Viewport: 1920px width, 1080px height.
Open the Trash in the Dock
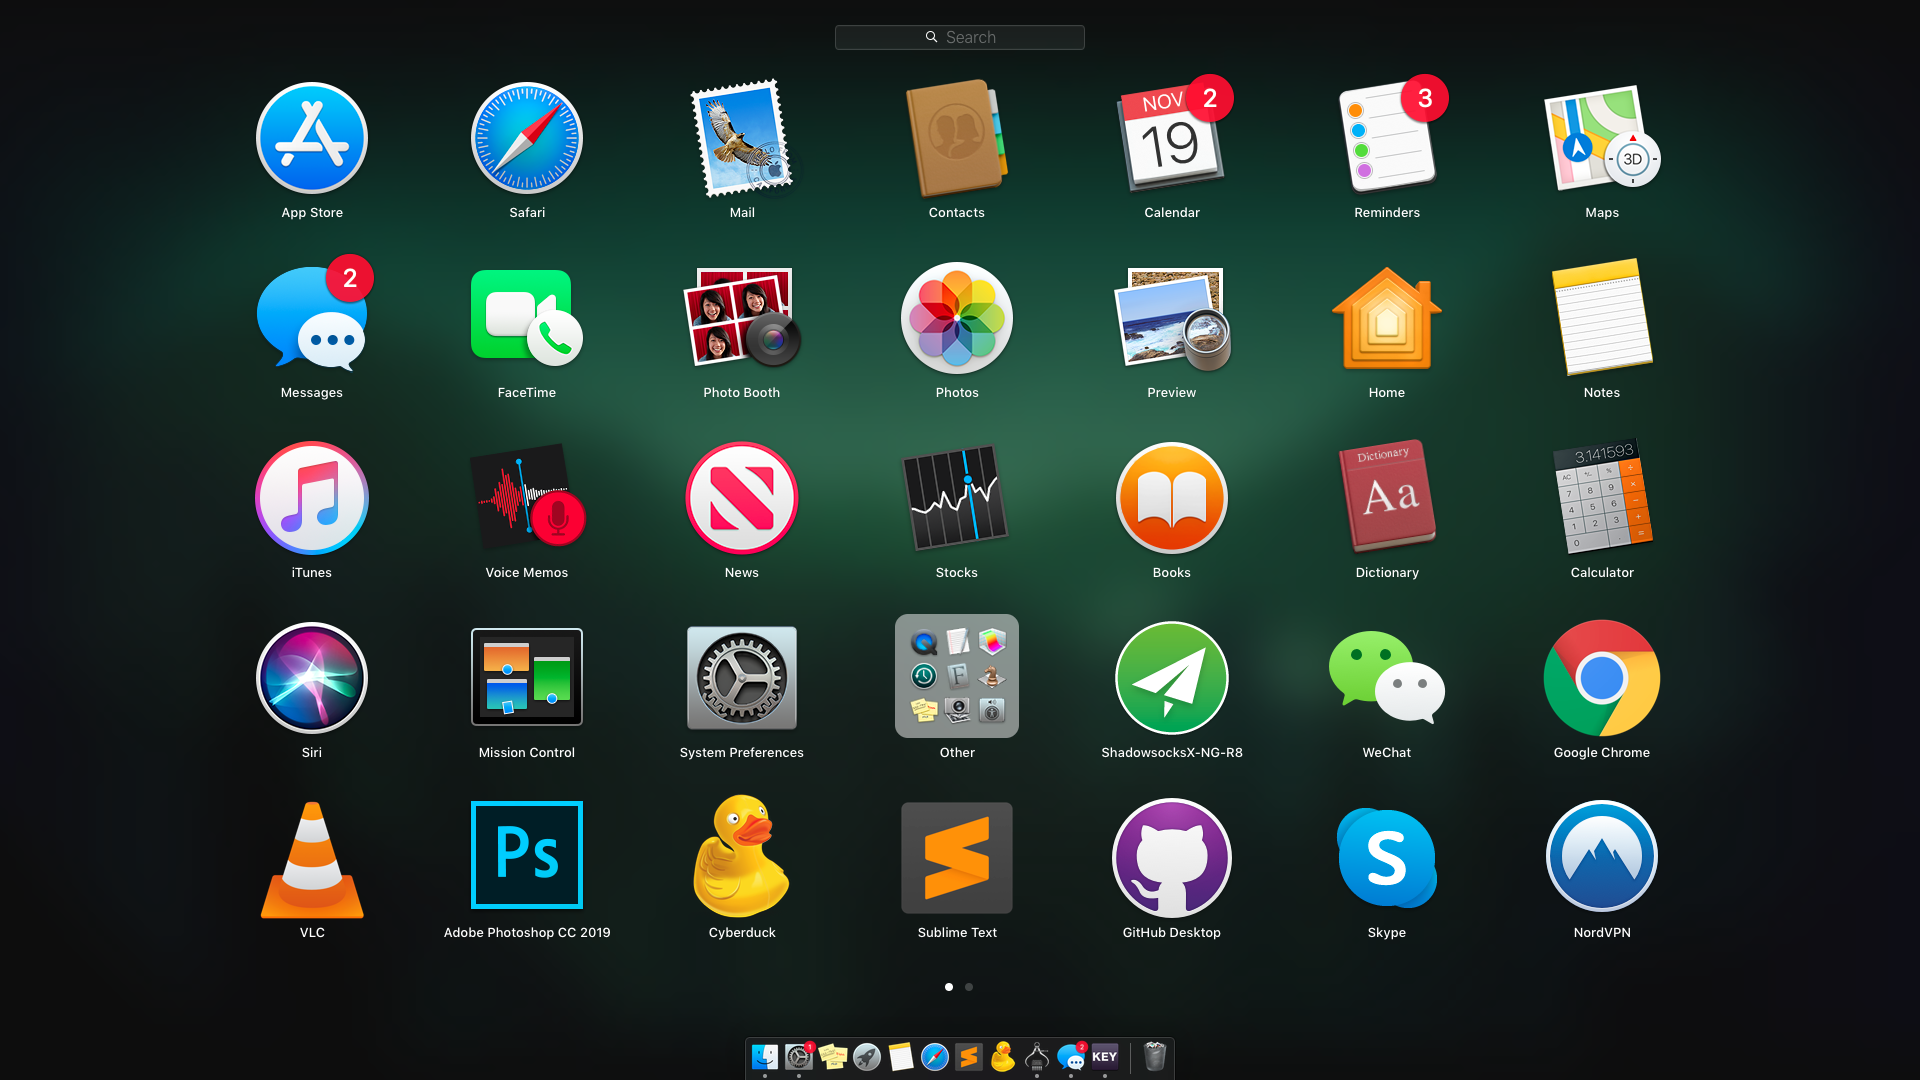(1155, 1057)
